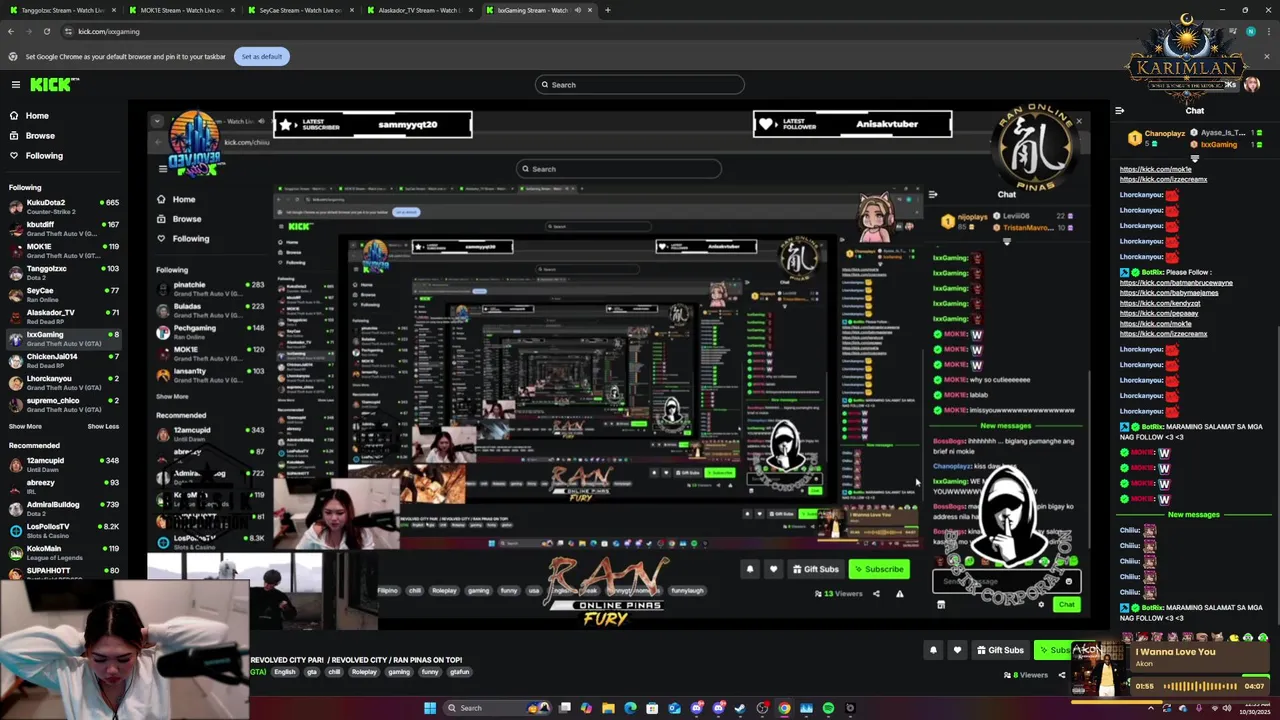Open Lhorckanyou channel in sidebar

pos(64,382)
